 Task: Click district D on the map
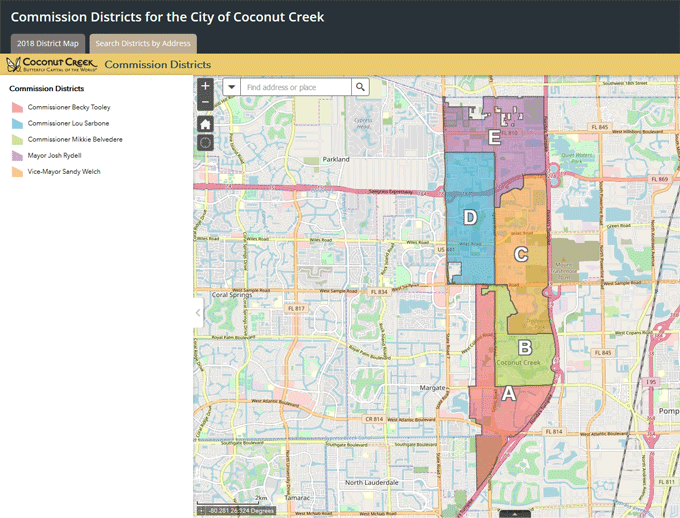pyautogui.click(x=470, y=216)
